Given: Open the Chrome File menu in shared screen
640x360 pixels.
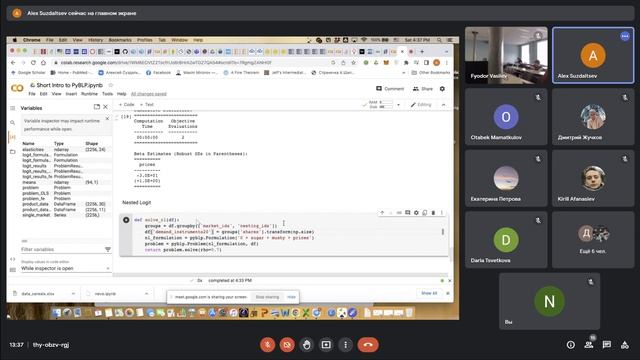Looking at the screenshot, I should point(49,40).
